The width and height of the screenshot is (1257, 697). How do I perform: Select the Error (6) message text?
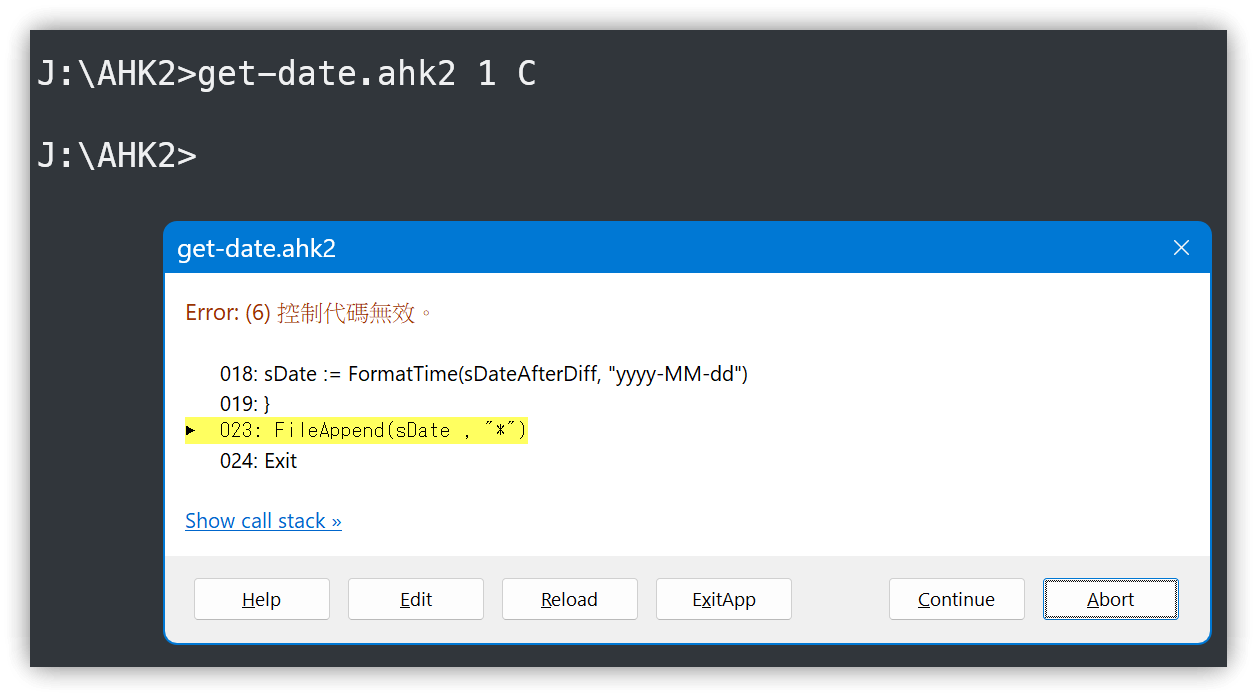[x=310, y=313]
